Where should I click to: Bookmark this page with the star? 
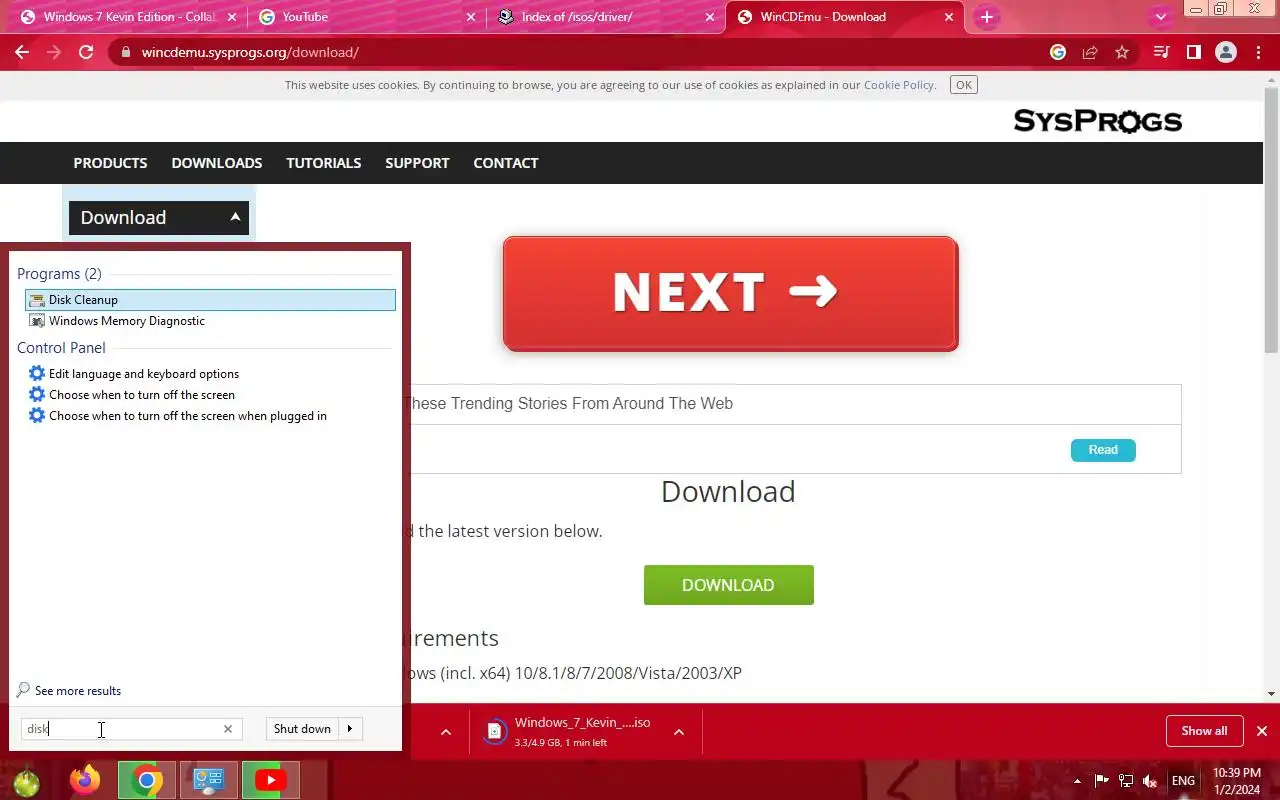pyautogui.click(x=1122, y=52)
